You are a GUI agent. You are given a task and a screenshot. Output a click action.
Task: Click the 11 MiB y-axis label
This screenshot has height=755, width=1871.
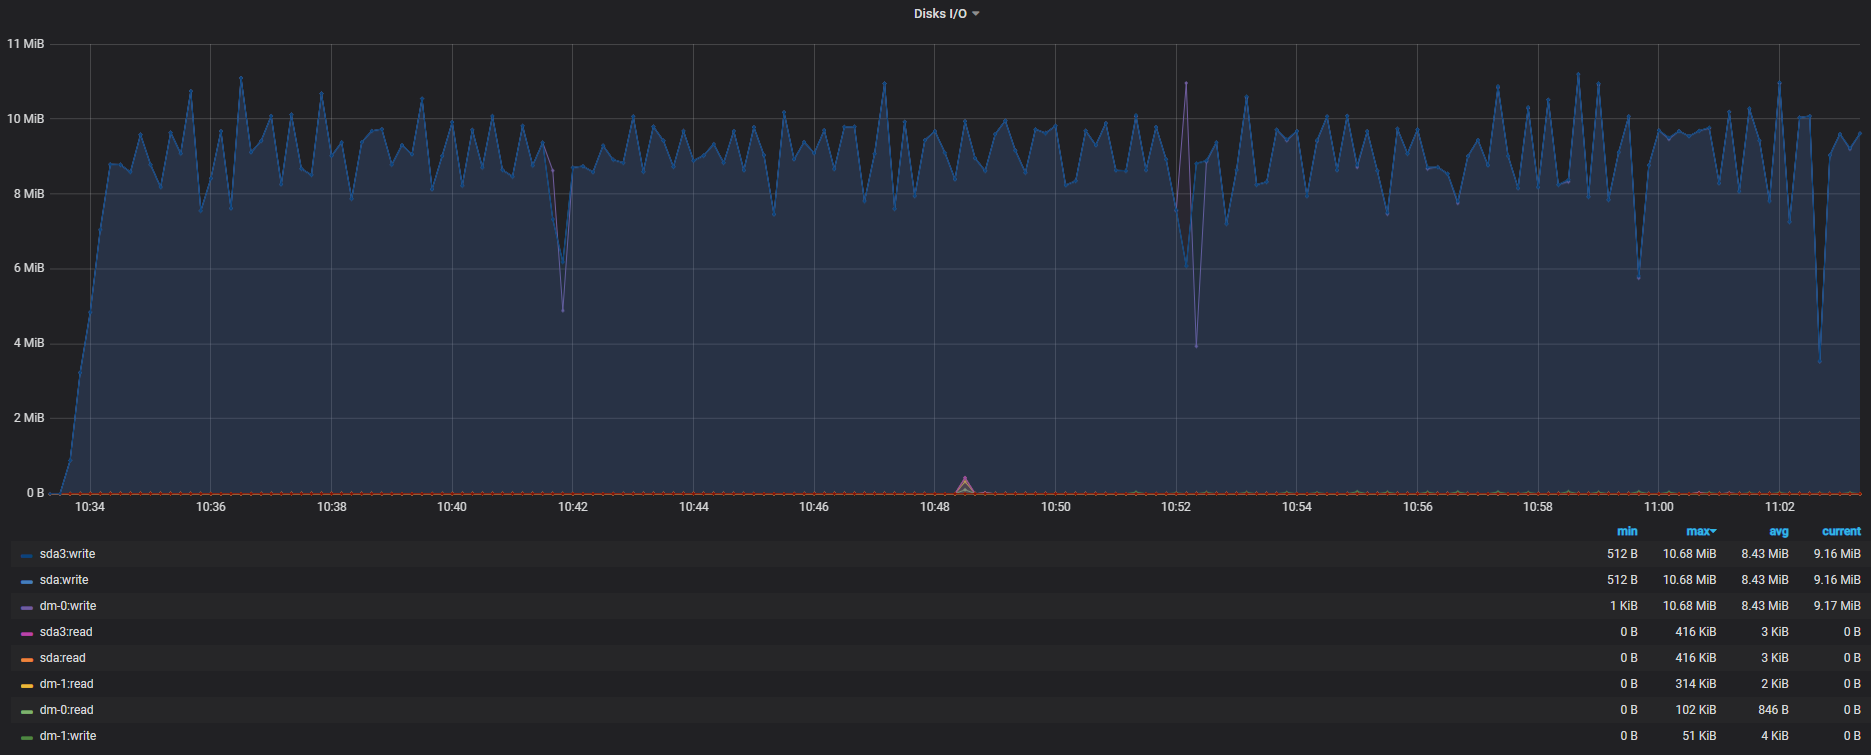click(x=26, y=44)
